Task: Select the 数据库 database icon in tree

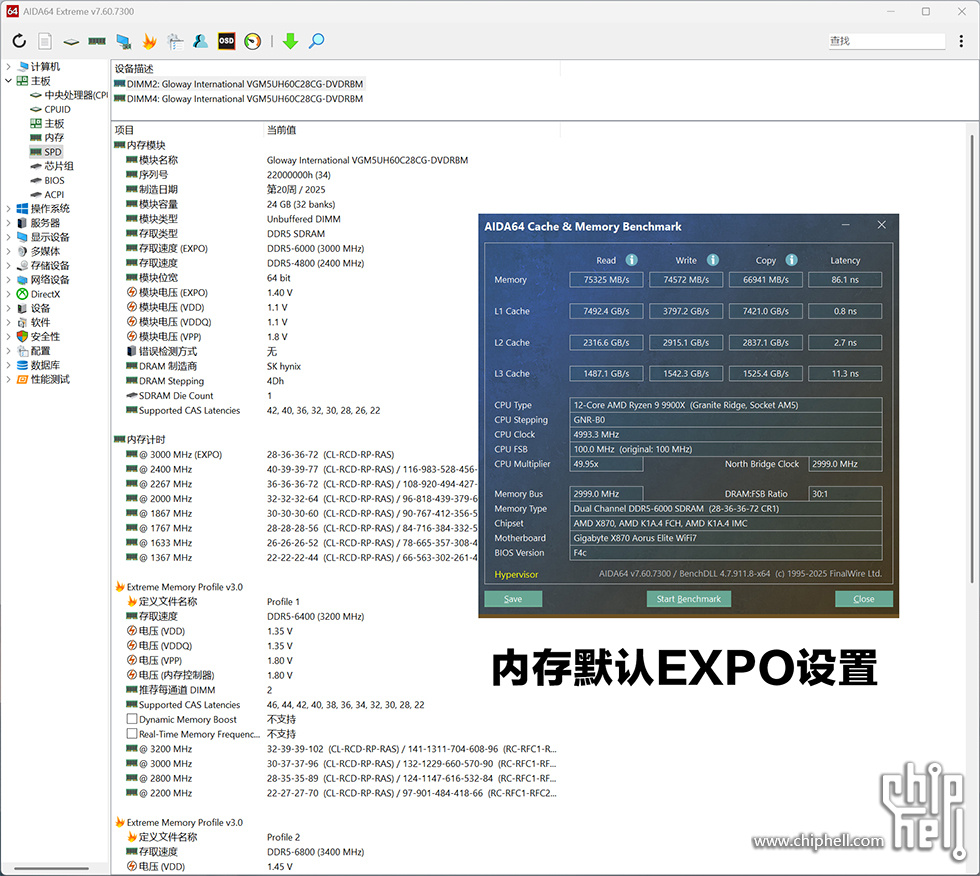Action: point(22,366)
